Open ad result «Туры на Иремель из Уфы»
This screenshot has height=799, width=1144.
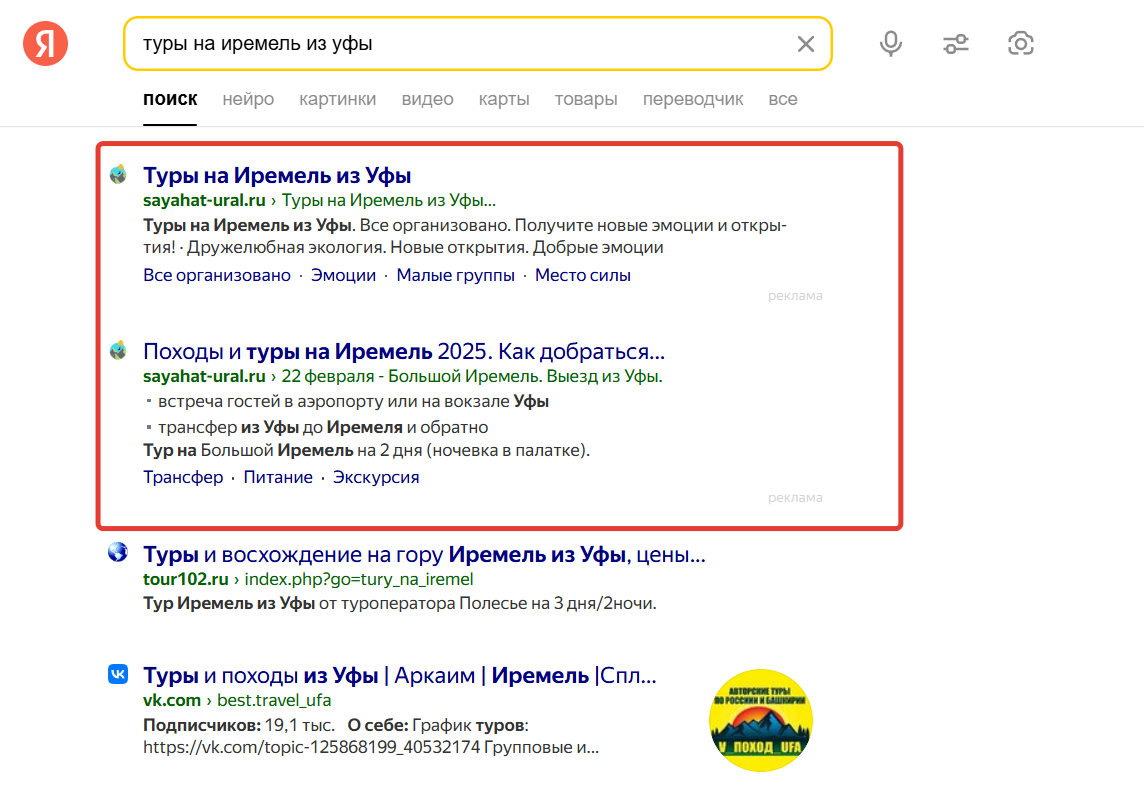click(277, 176)
